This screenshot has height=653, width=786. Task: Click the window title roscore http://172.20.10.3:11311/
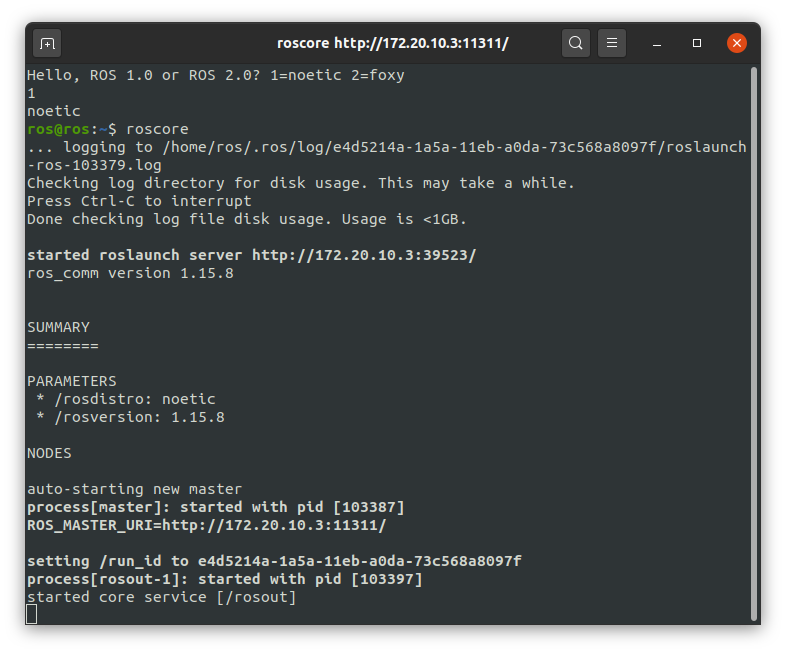coord(392,43)
